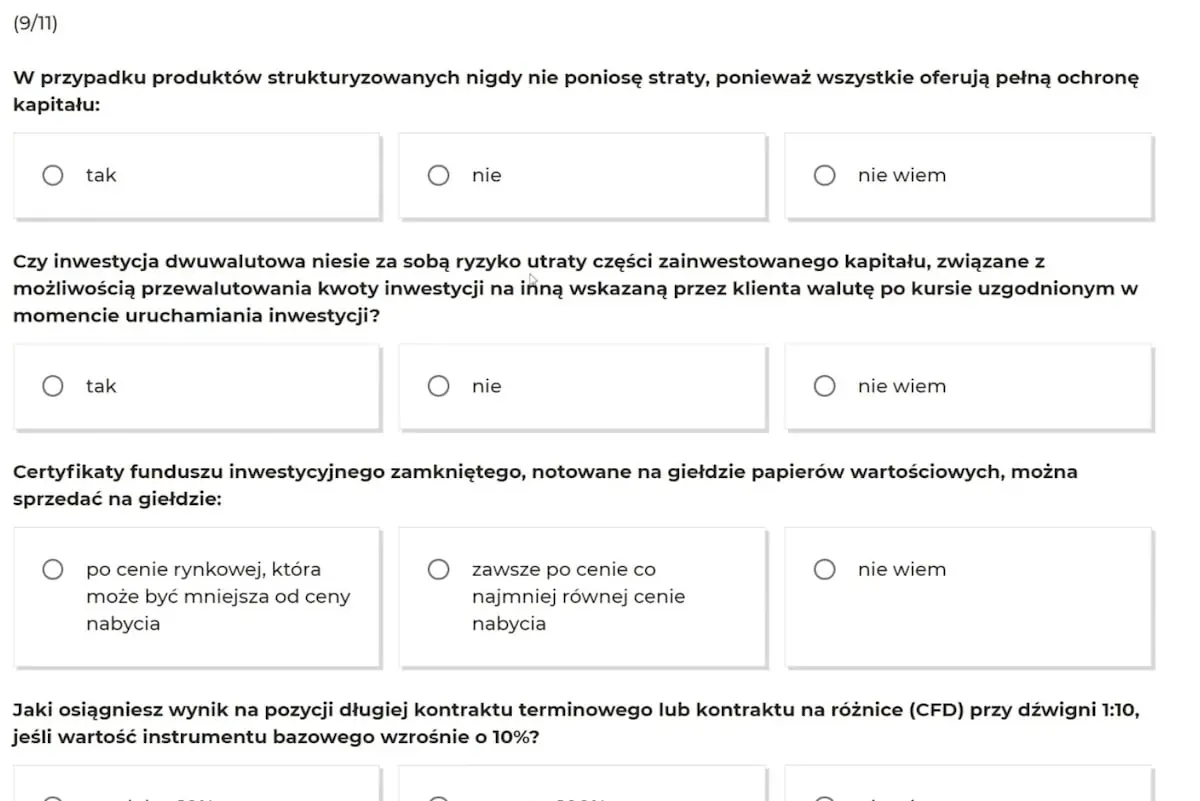This screenshot has width=1200, height=801.
Task: Click the 'tak' answer card in the first question
Action: click(x=195, y=175)
